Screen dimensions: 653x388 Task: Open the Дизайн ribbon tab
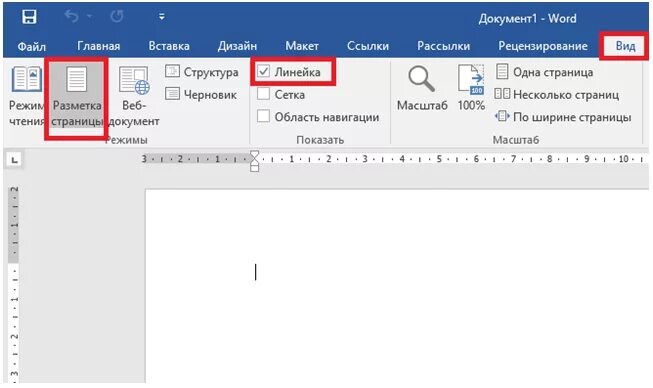click(237, 46)
